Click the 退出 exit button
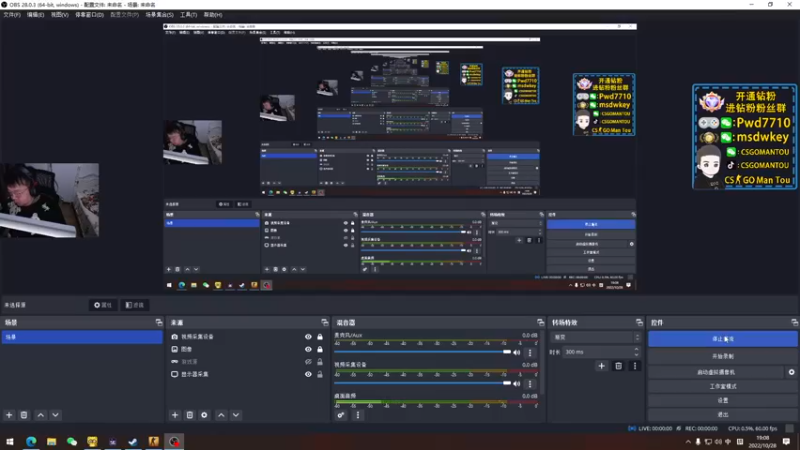Screen dimensions: 800x450 [722, 415]
